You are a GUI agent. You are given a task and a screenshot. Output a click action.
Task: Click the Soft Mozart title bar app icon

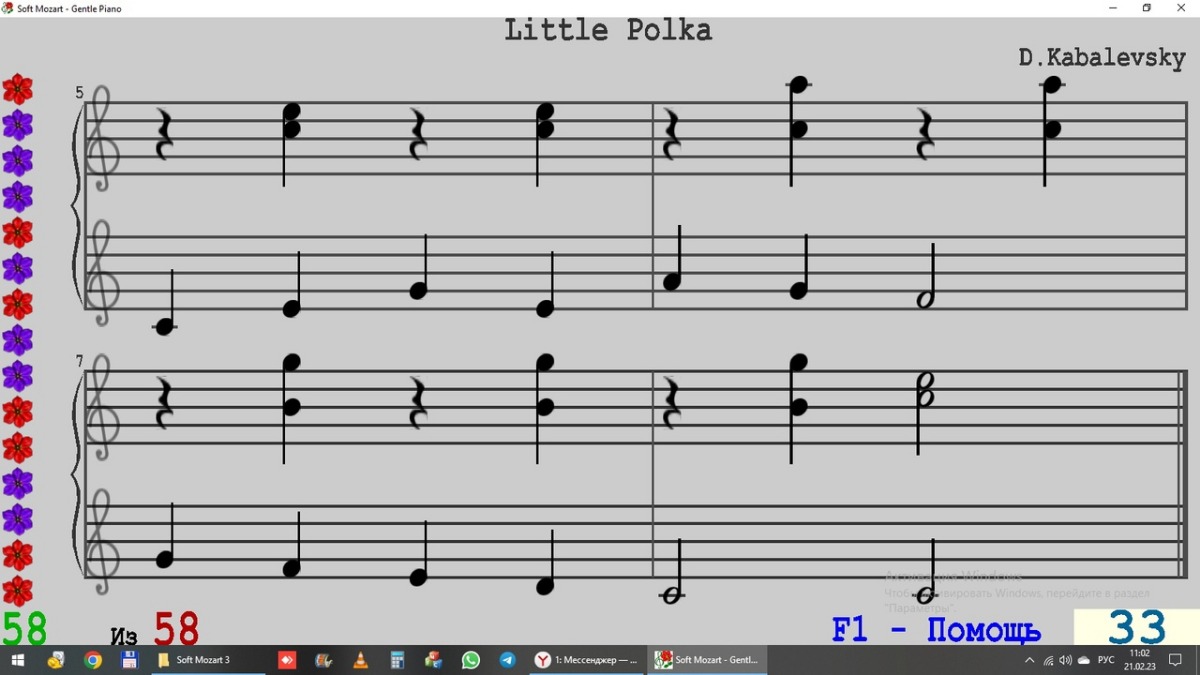(x=8, y=8)
